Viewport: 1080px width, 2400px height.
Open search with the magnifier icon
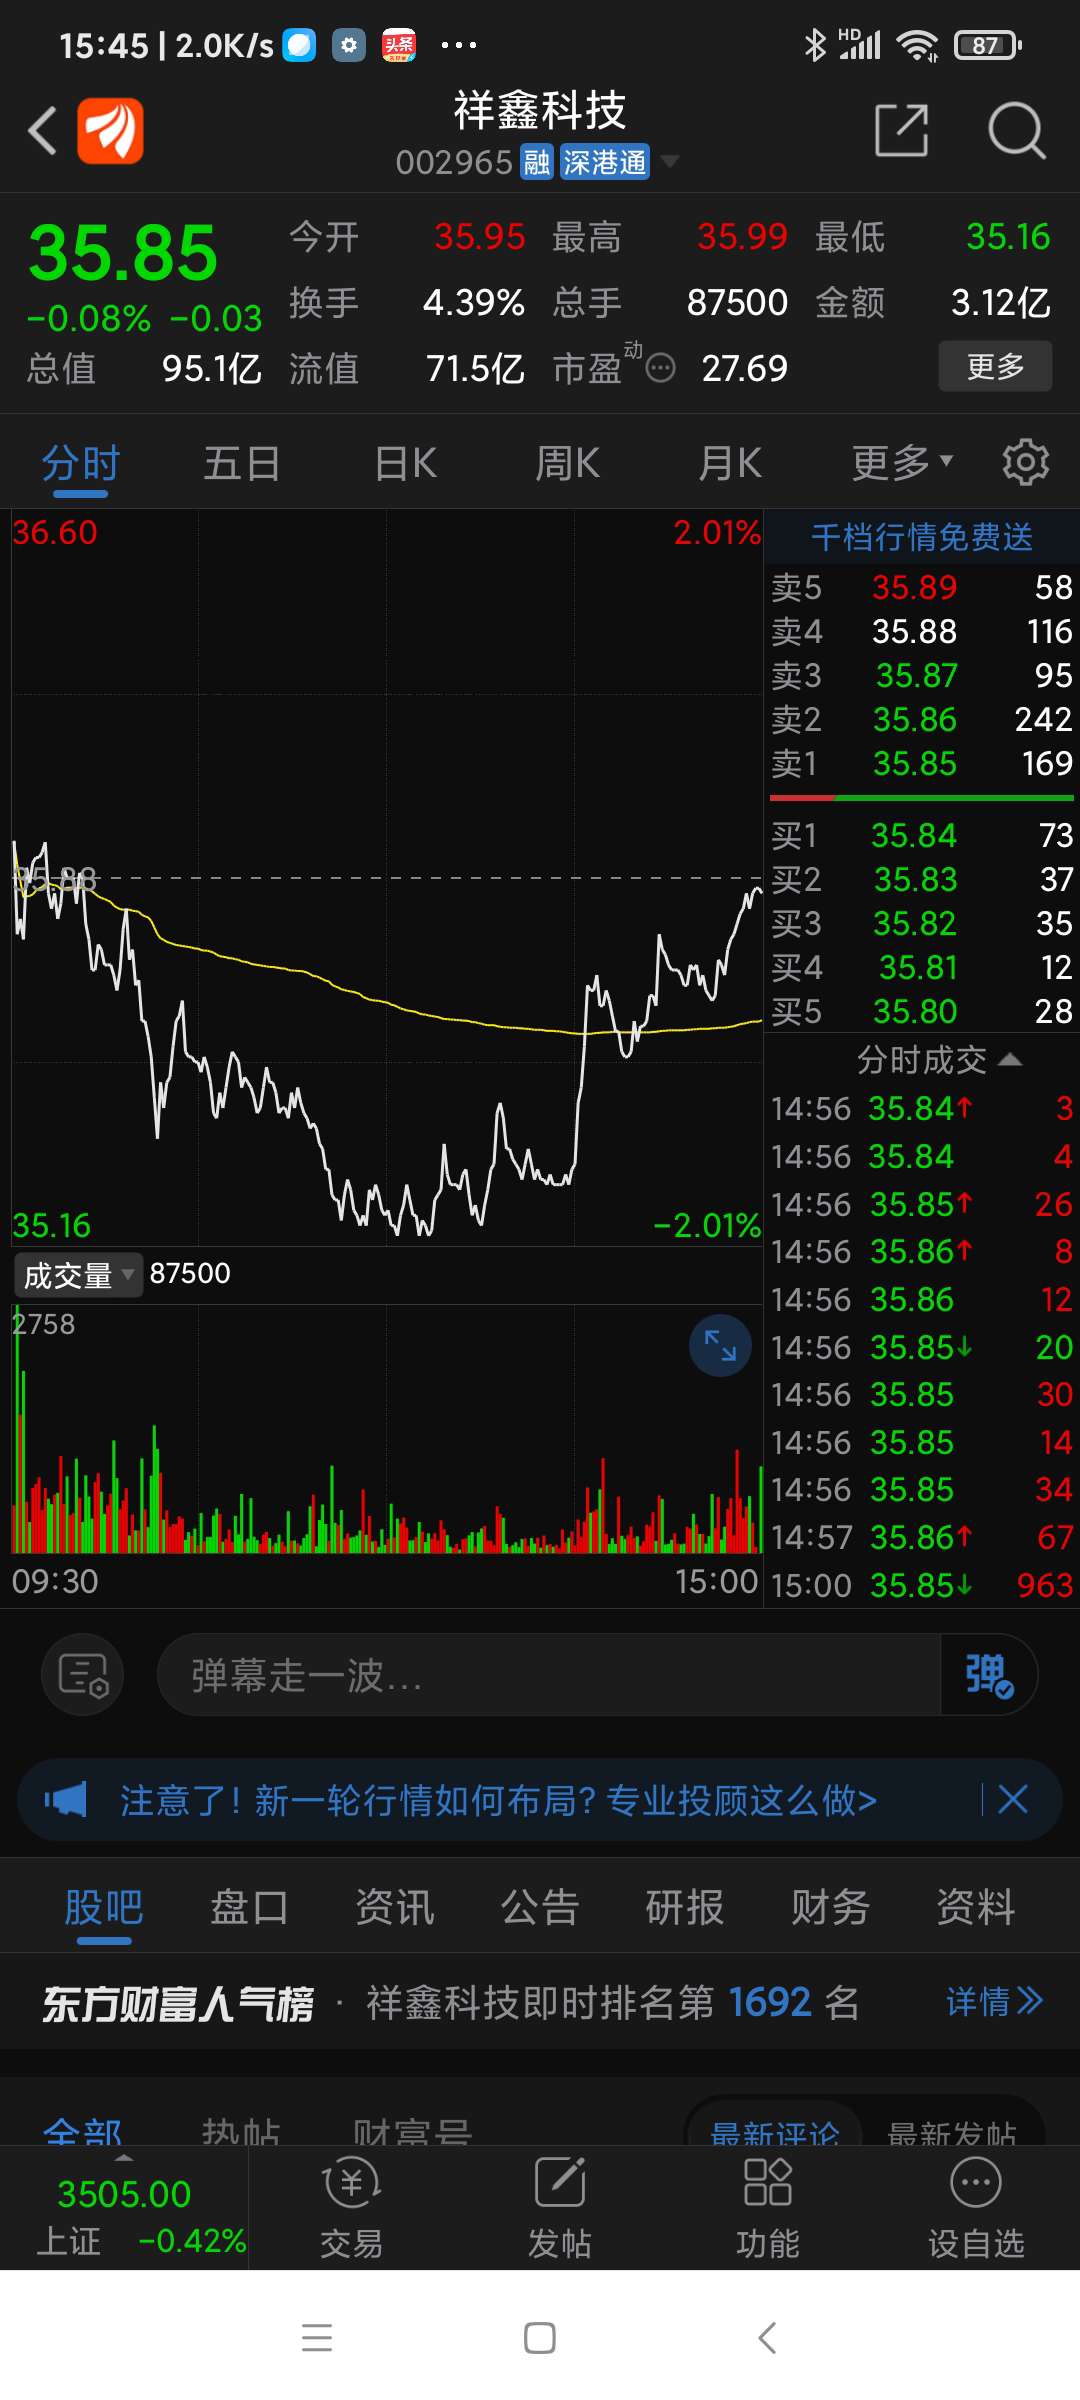click(1016, 130)
